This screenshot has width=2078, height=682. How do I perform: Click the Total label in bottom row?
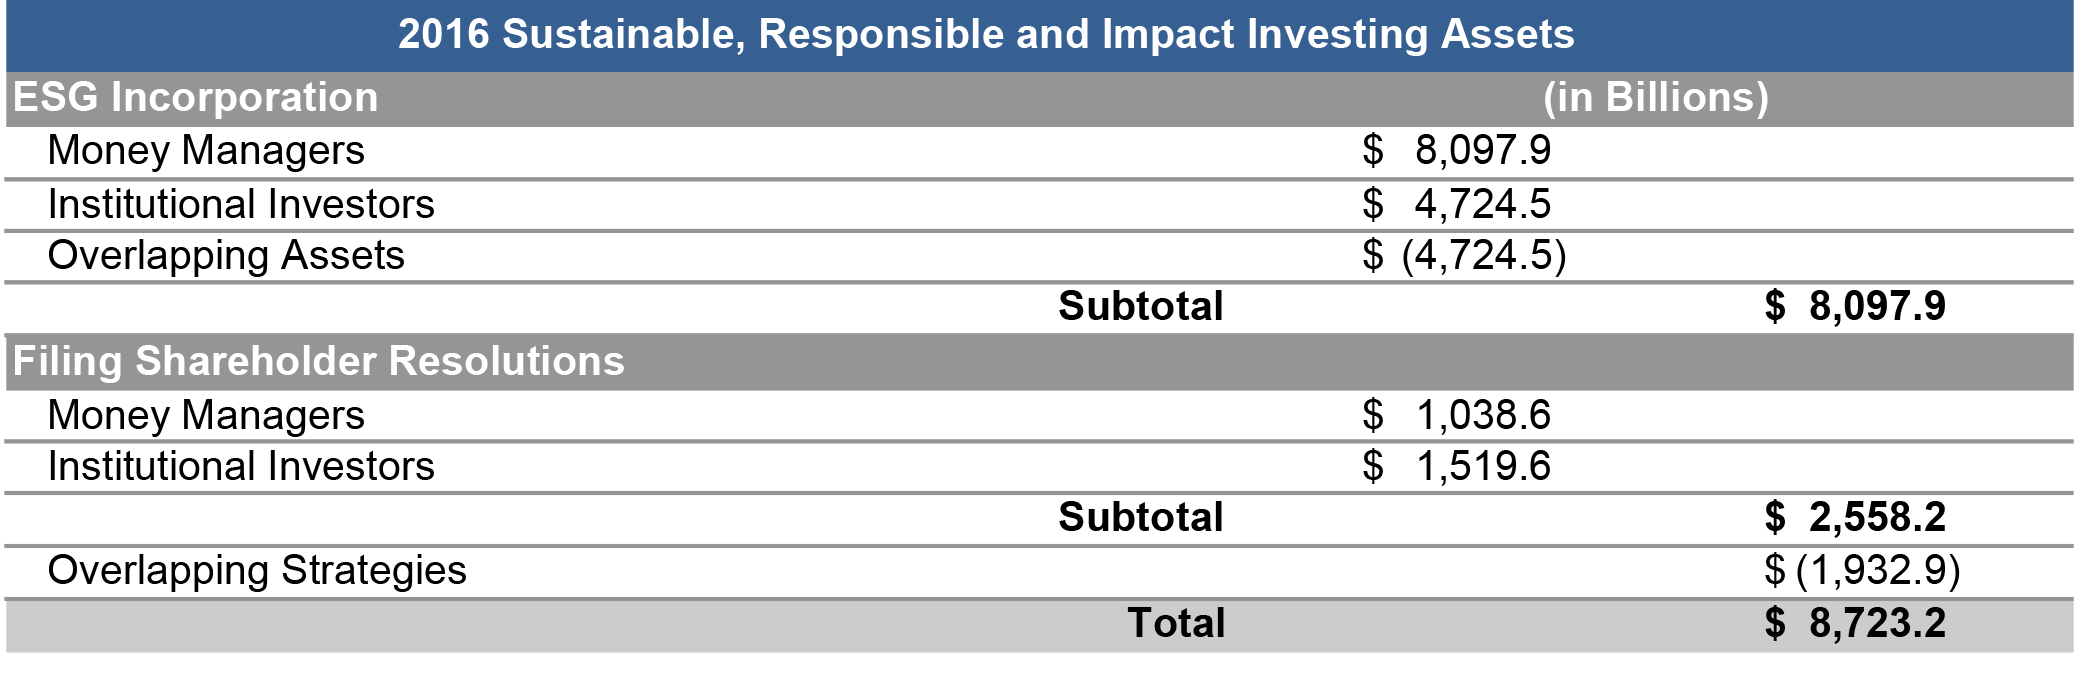[x=1176, y=623]
